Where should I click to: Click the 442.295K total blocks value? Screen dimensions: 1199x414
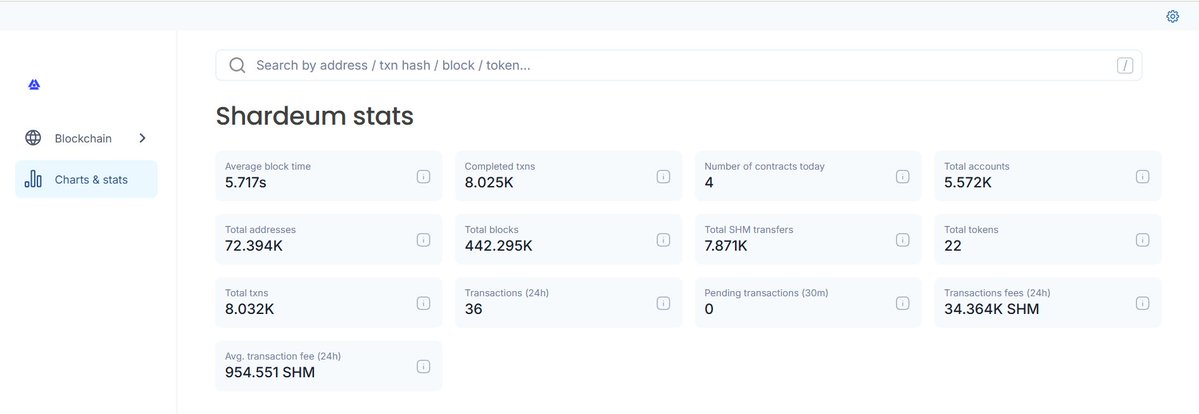point(499,246)
